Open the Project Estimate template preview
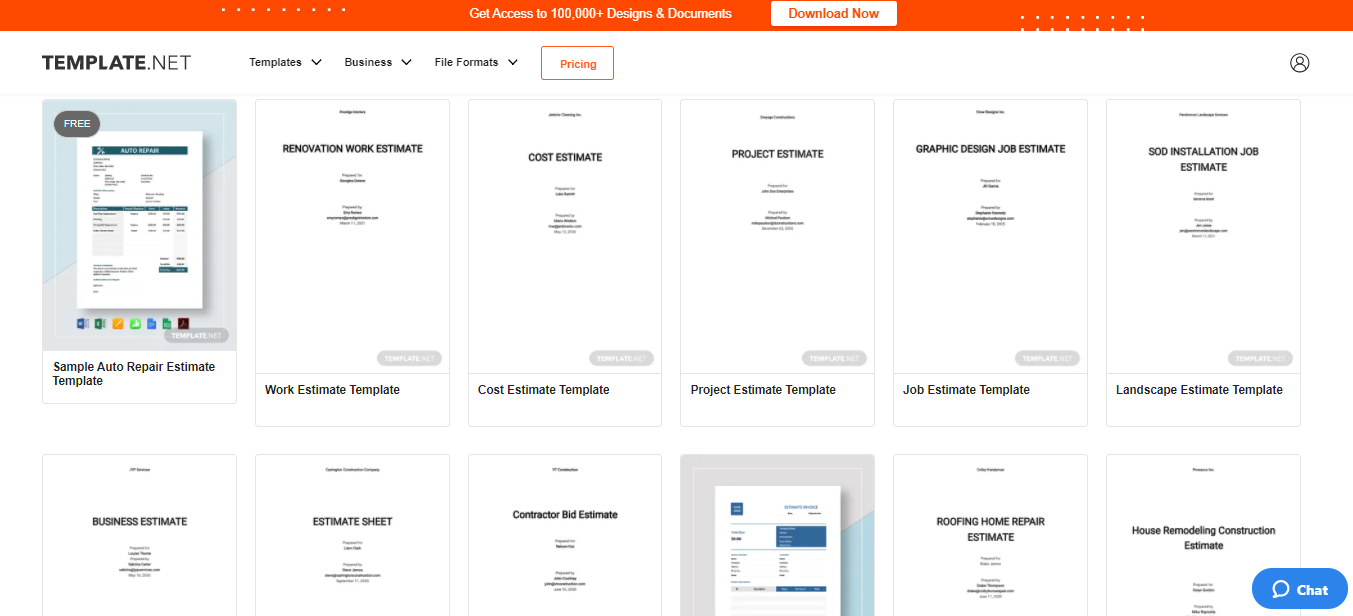The image size is (1353, 616). (x=777, y=236)
